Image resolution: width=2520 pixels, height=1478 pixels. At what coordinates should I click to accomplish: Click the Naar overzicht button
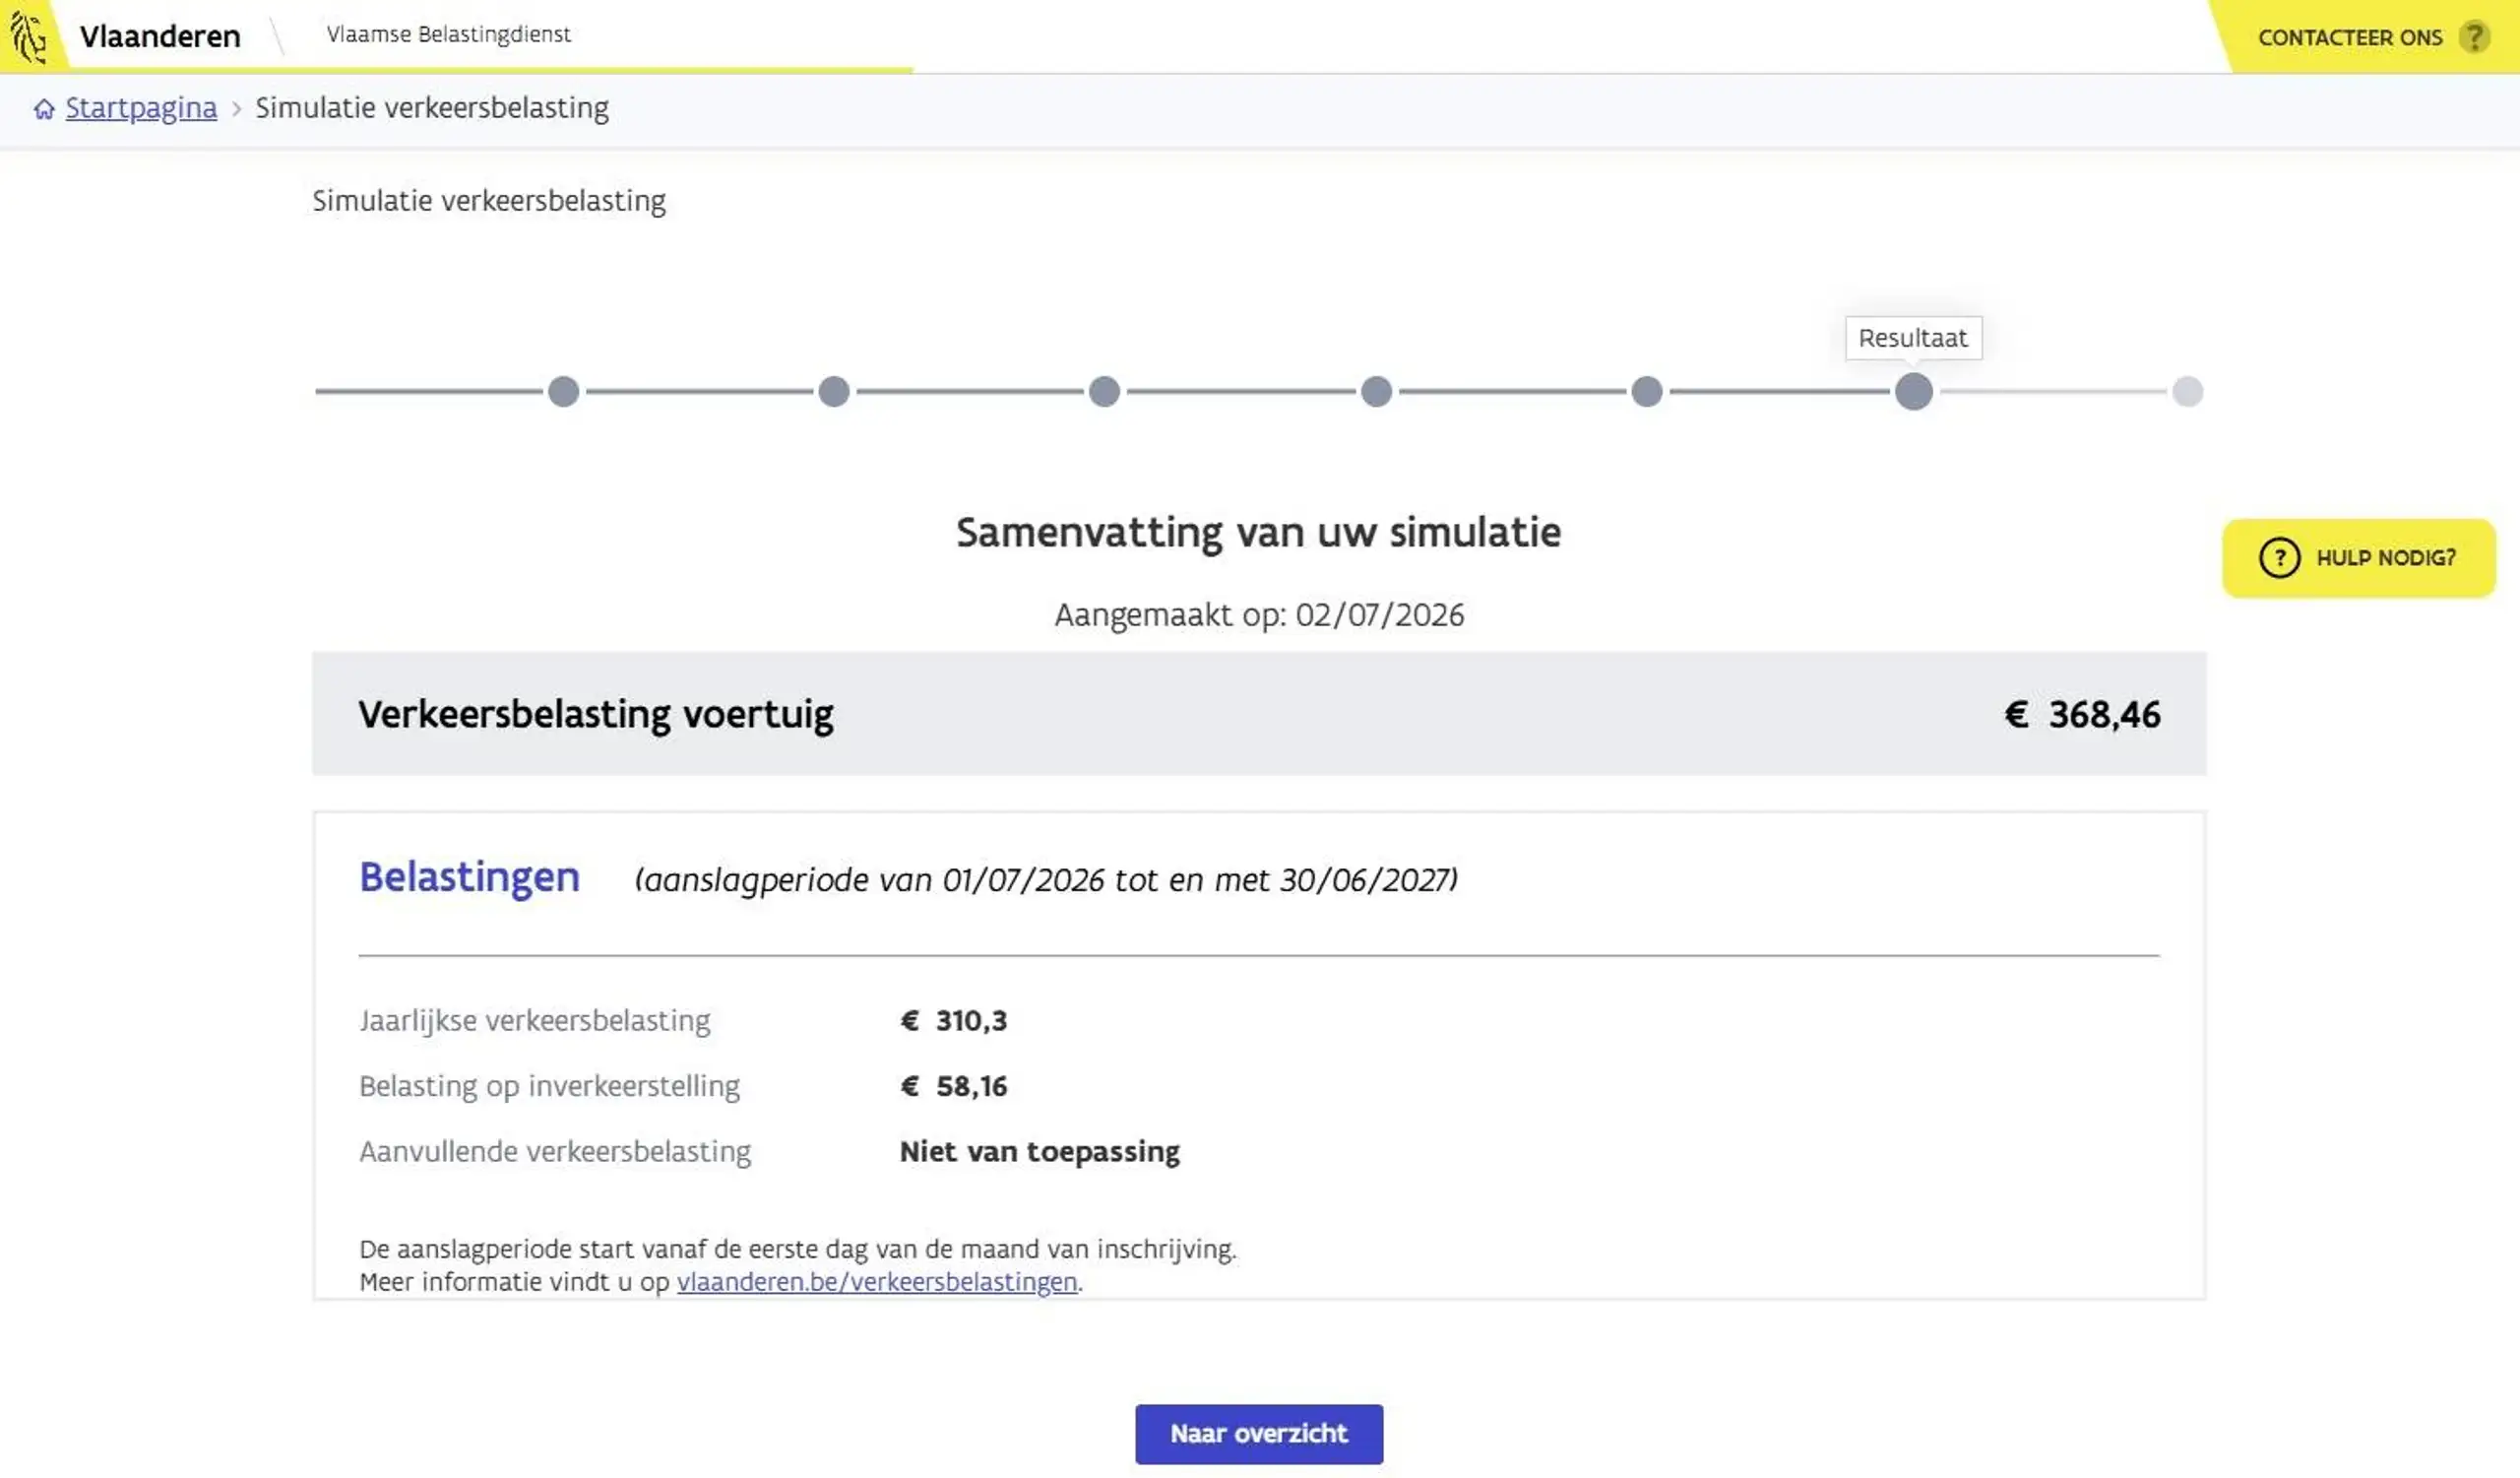[1259, 1434]
